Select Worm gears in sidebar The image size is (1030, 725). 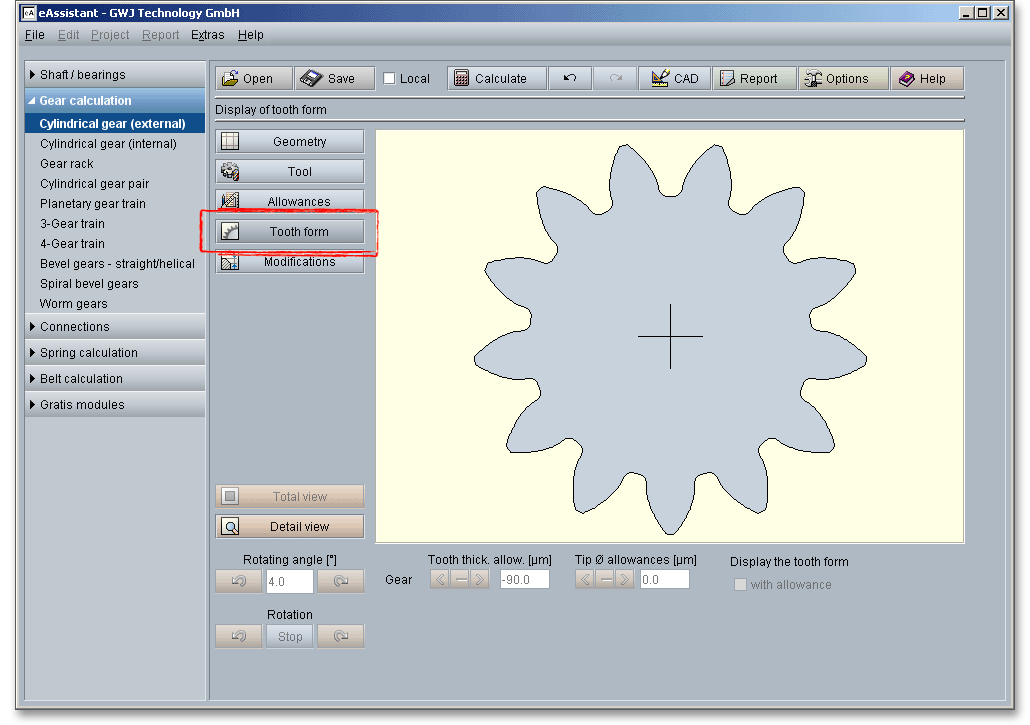[x=74, y=304]
